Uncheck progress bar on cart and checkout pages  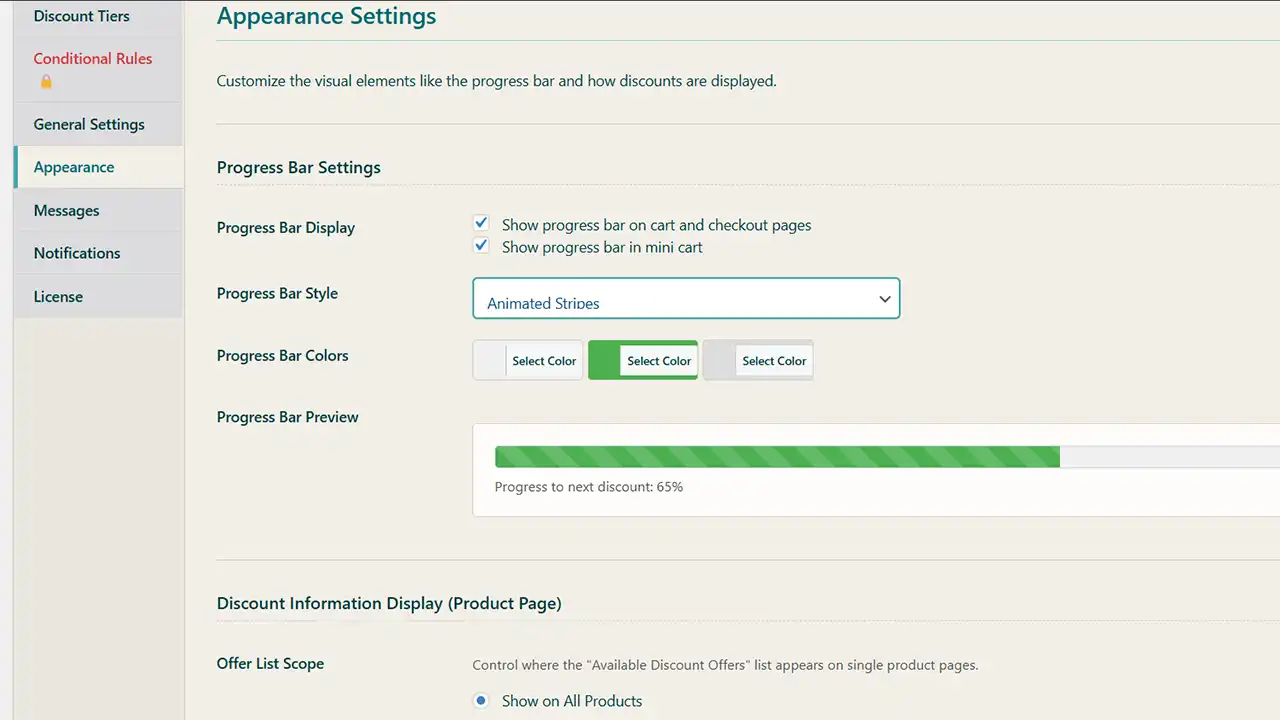(481, 224)
